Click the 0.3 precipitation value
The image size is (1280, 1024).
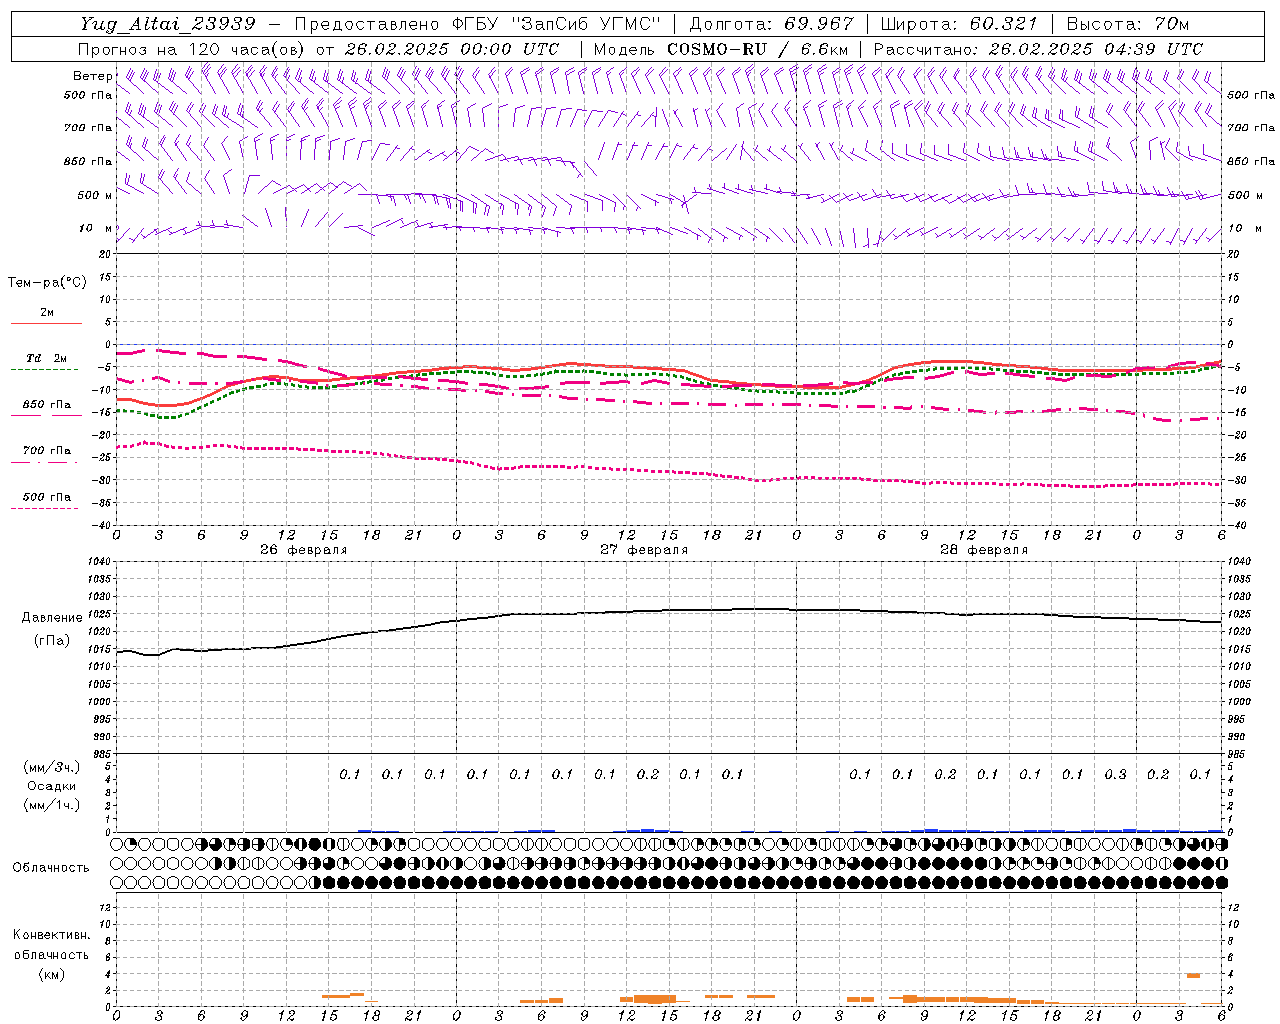(x=1115, y=774)
